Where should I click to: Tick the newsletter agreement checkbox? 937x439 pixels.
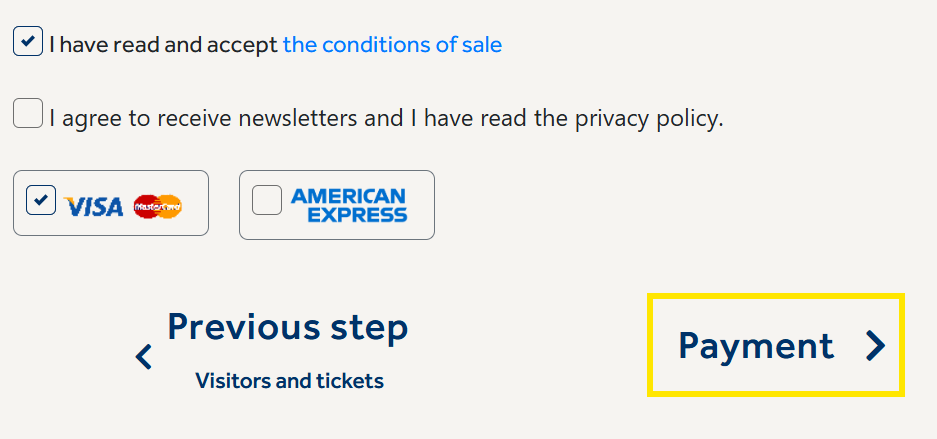(x=28, y=113)
